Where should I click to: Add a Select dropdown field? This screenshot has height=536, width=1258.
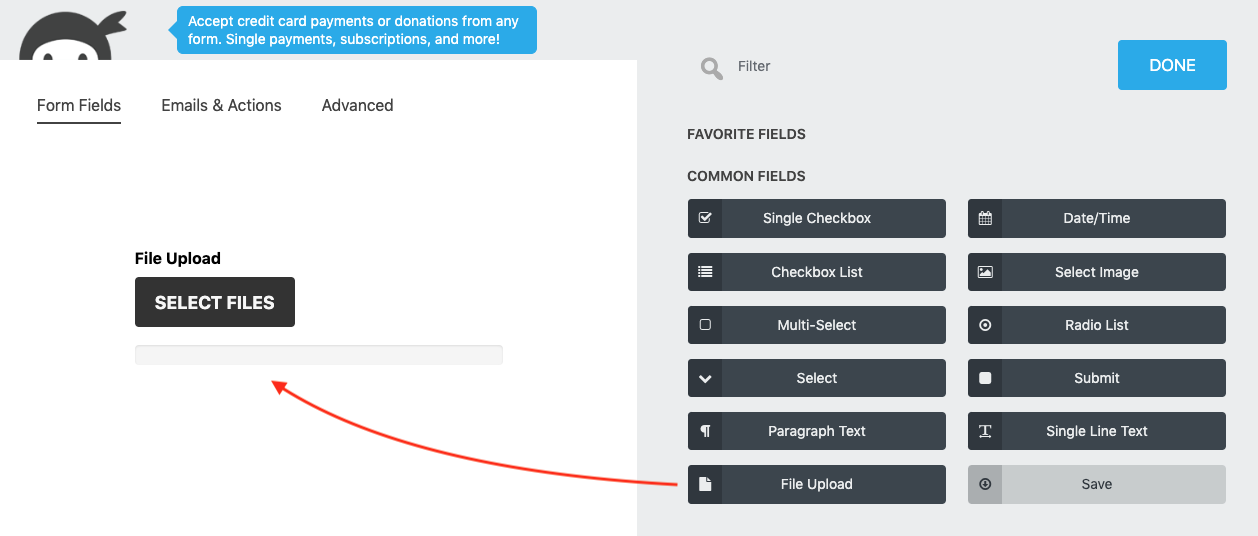[x=817, y=378]
